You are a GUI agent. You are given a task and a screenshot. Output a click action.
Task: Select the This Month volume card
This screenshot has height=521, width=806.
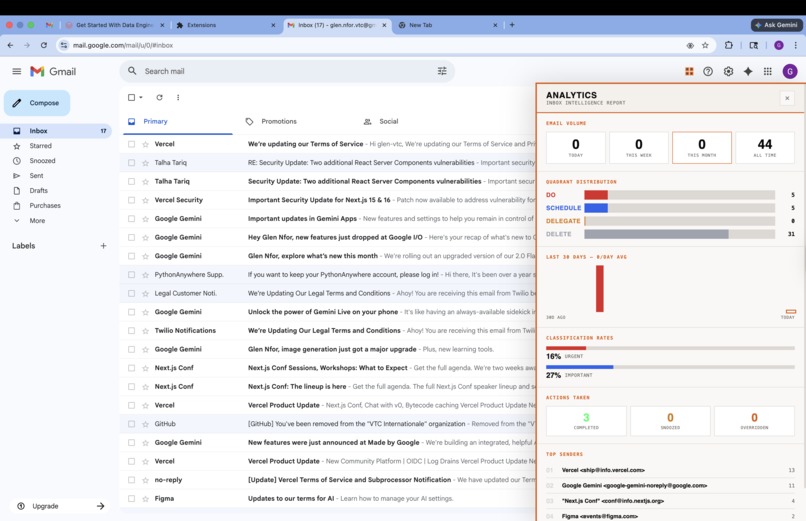coord(702,147)
